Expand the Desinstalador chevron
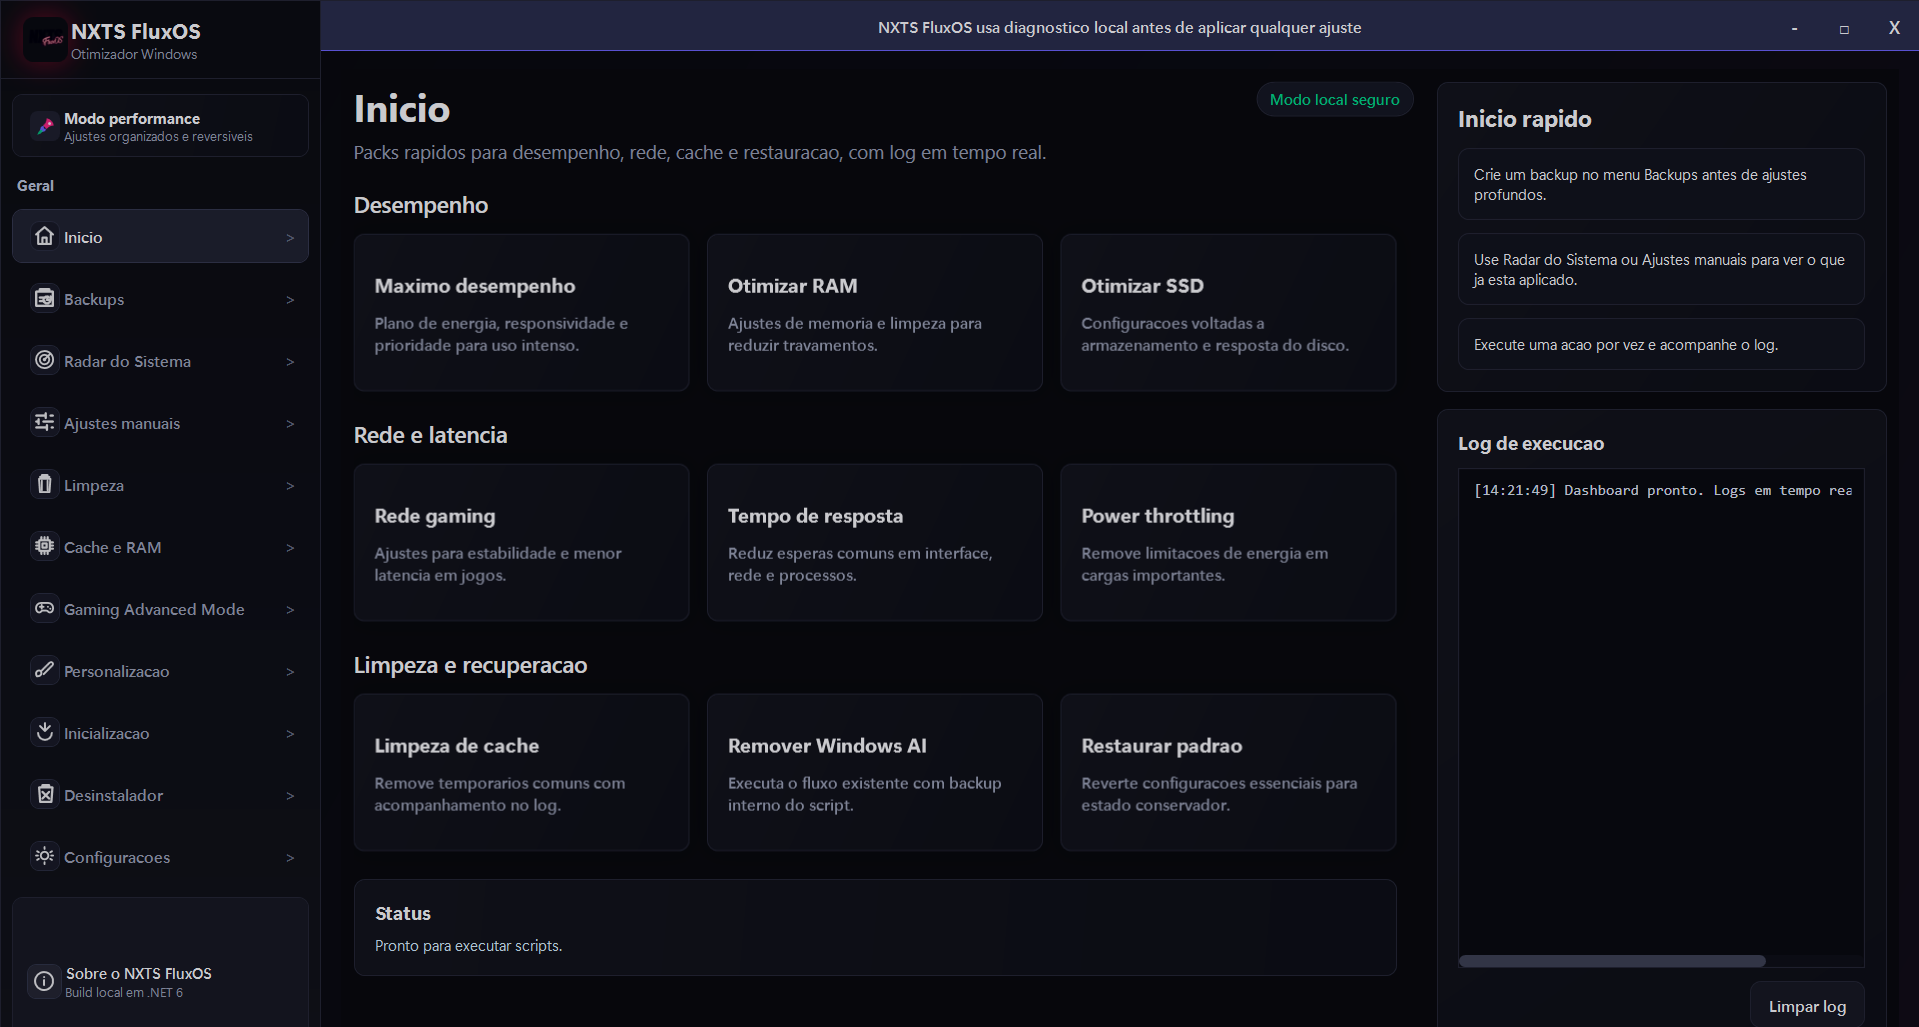This screenshot has width=1919, height=1027. [x=290, y=796]
